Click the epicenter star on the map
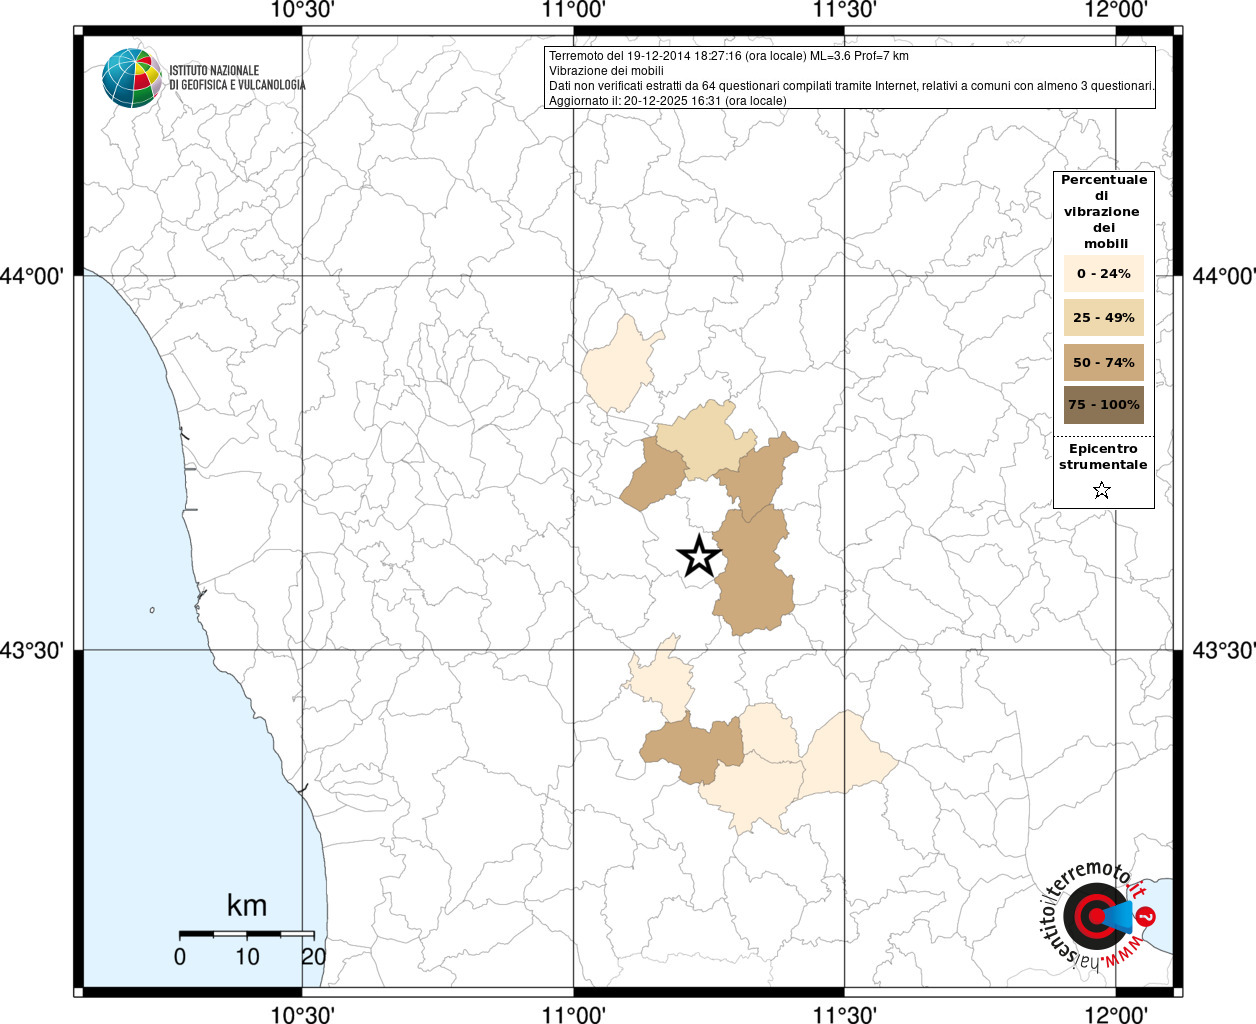Image resolution: width=1256 pixels, height=1024 pixels. (700, 556)
